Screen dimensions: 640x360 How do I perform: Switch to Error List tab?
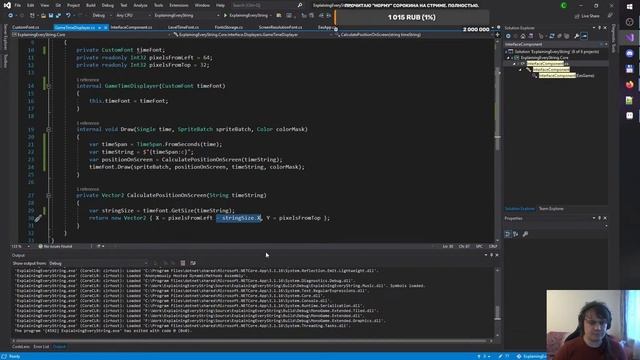[x=41, y=347]
